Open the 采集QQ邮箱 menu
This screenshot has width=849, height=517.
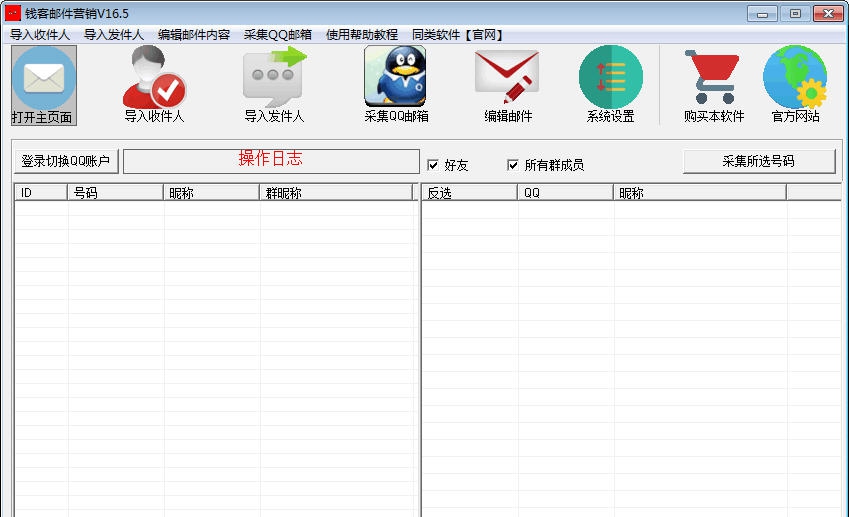click(x=278, y=35)
